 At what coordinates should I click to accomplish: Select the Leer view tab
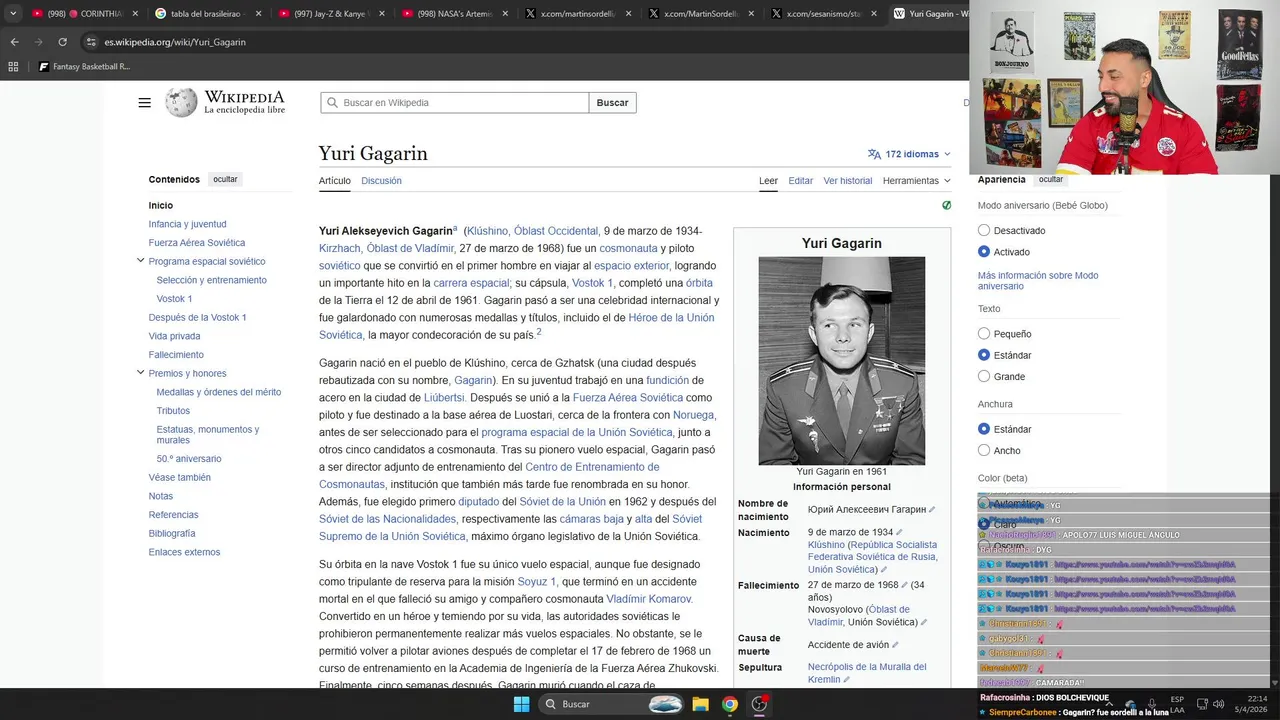click(768, 181)
